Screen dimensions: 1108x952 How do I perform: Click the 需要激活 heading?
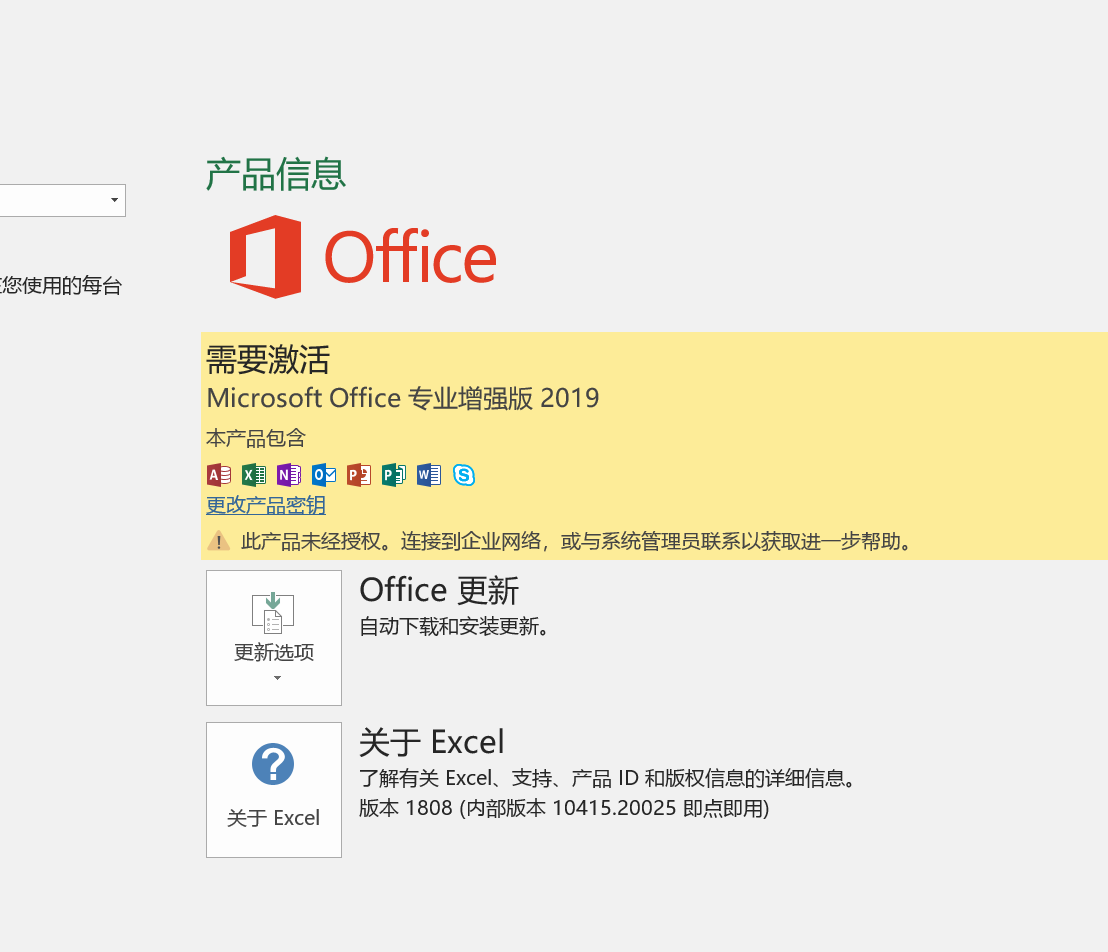(x=268, y=360)
